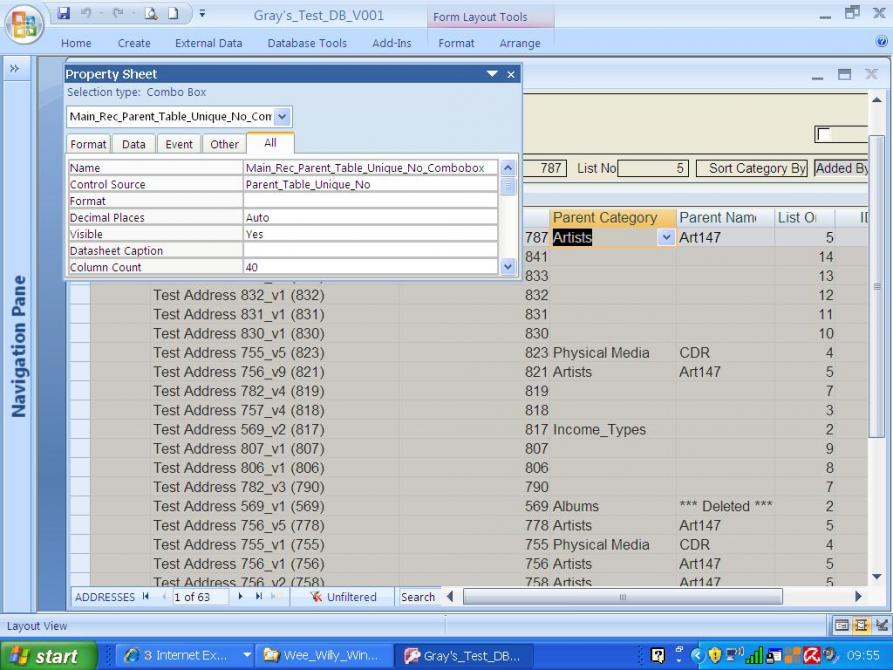Go to the next record in navigator
The height and width of the screenshot is (670, 893).
click(x=240, y=597)
